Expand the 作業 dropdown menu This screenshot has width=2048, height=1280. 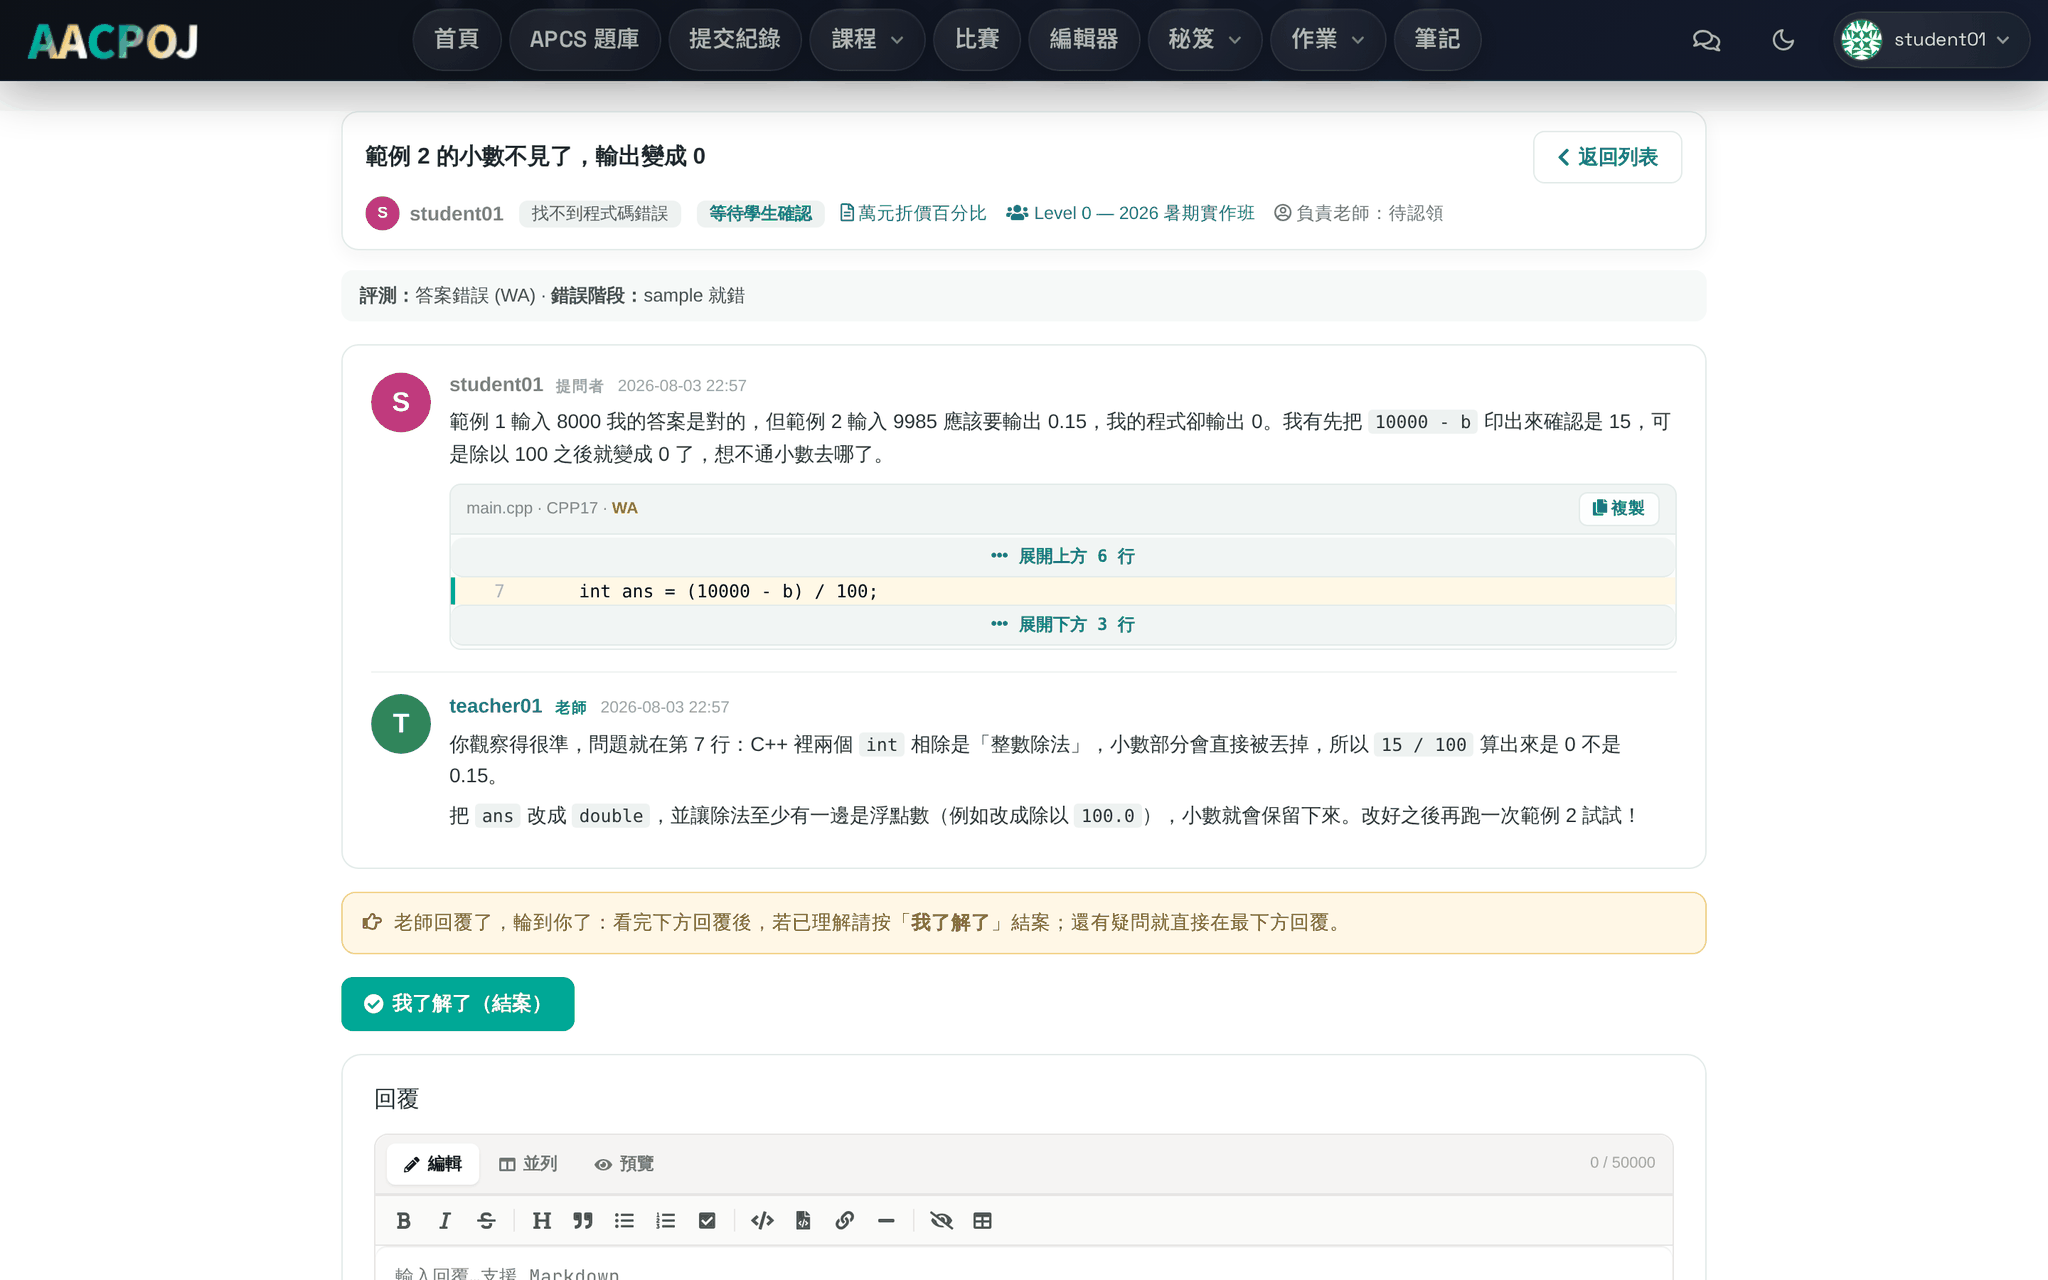click(x=1327, y=40)
